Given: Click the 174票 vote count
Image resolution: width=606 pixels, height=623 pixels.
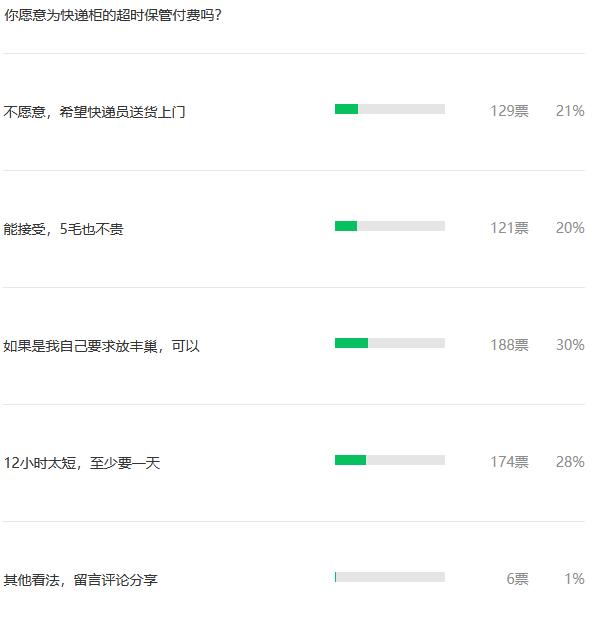Looking at the screenshot, I should coord(509,462).
